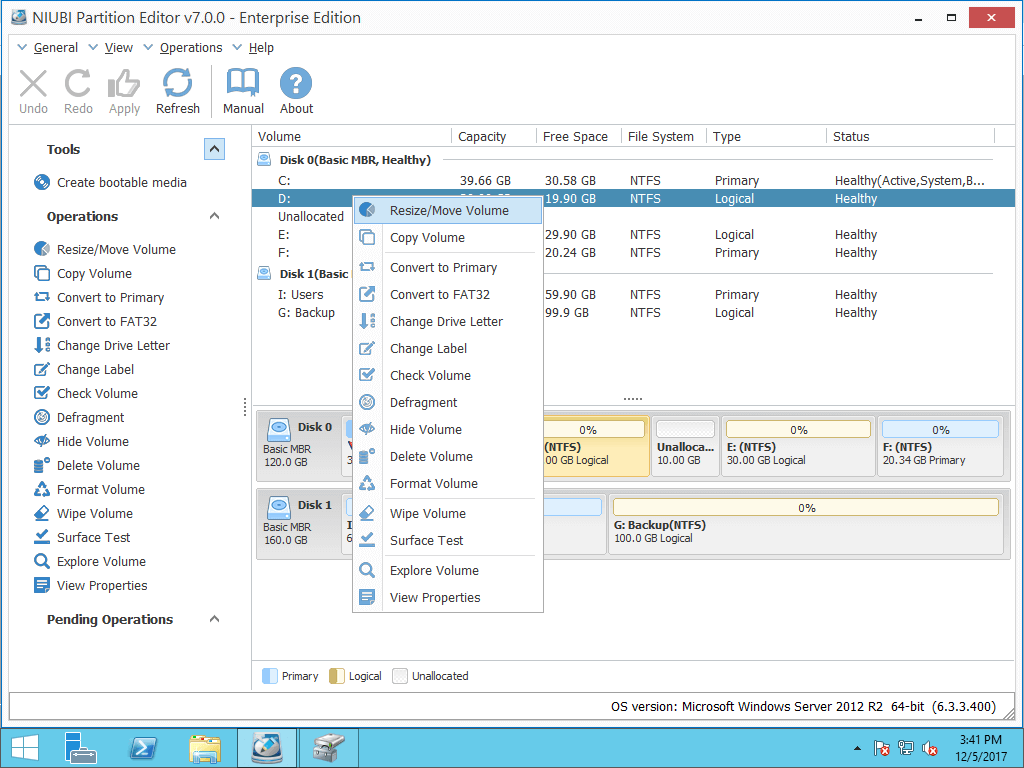This screenshot has height=768, width=1024.
Task: Click sidebar Hide Volume eye icon
Action: coord(42,441)
